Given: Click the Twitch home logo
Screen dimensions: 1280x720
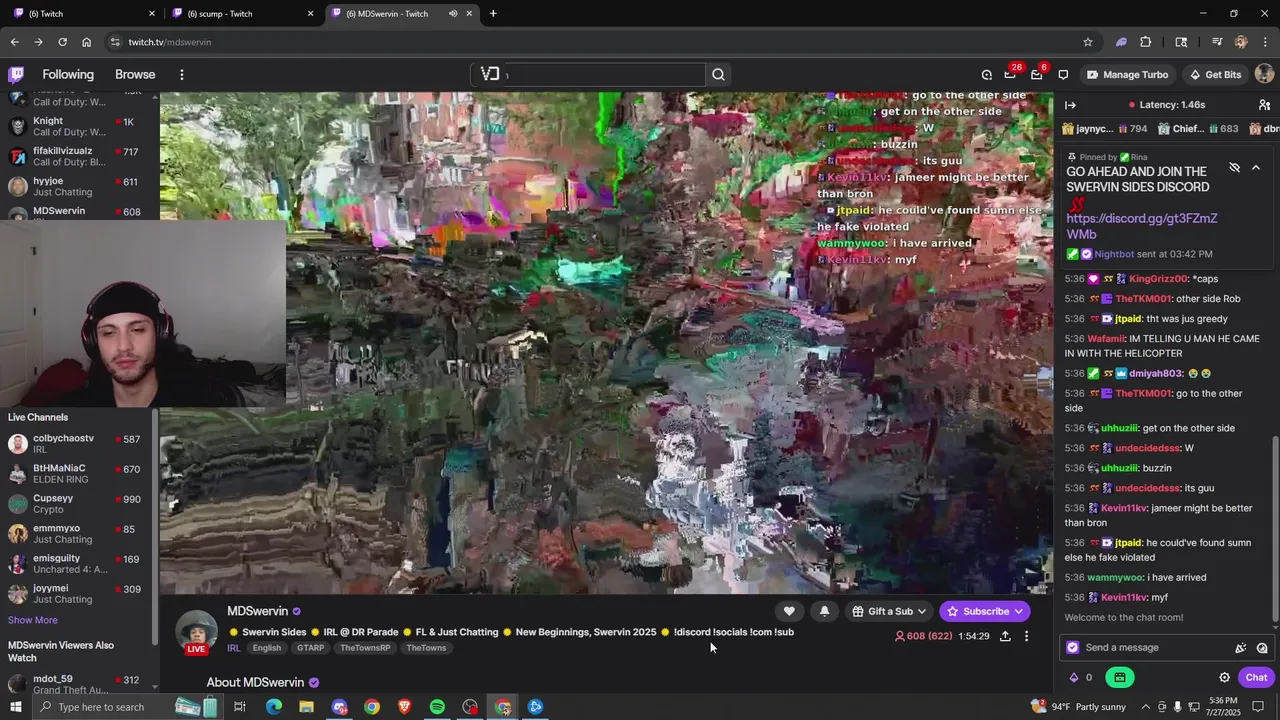Looking at the screenshot, I should [16, 74].
